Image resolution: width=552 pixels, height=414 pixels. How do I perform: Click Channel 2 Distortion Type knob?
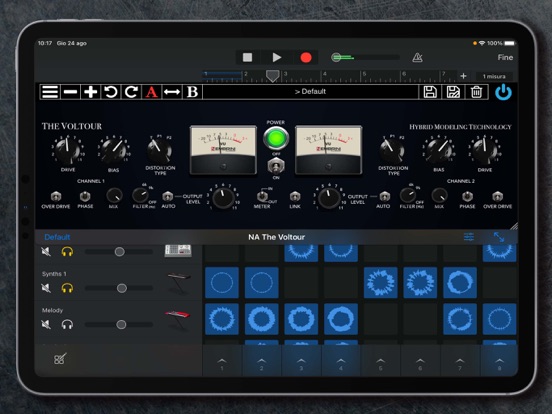pyautogui.click(x=392, y=151)
